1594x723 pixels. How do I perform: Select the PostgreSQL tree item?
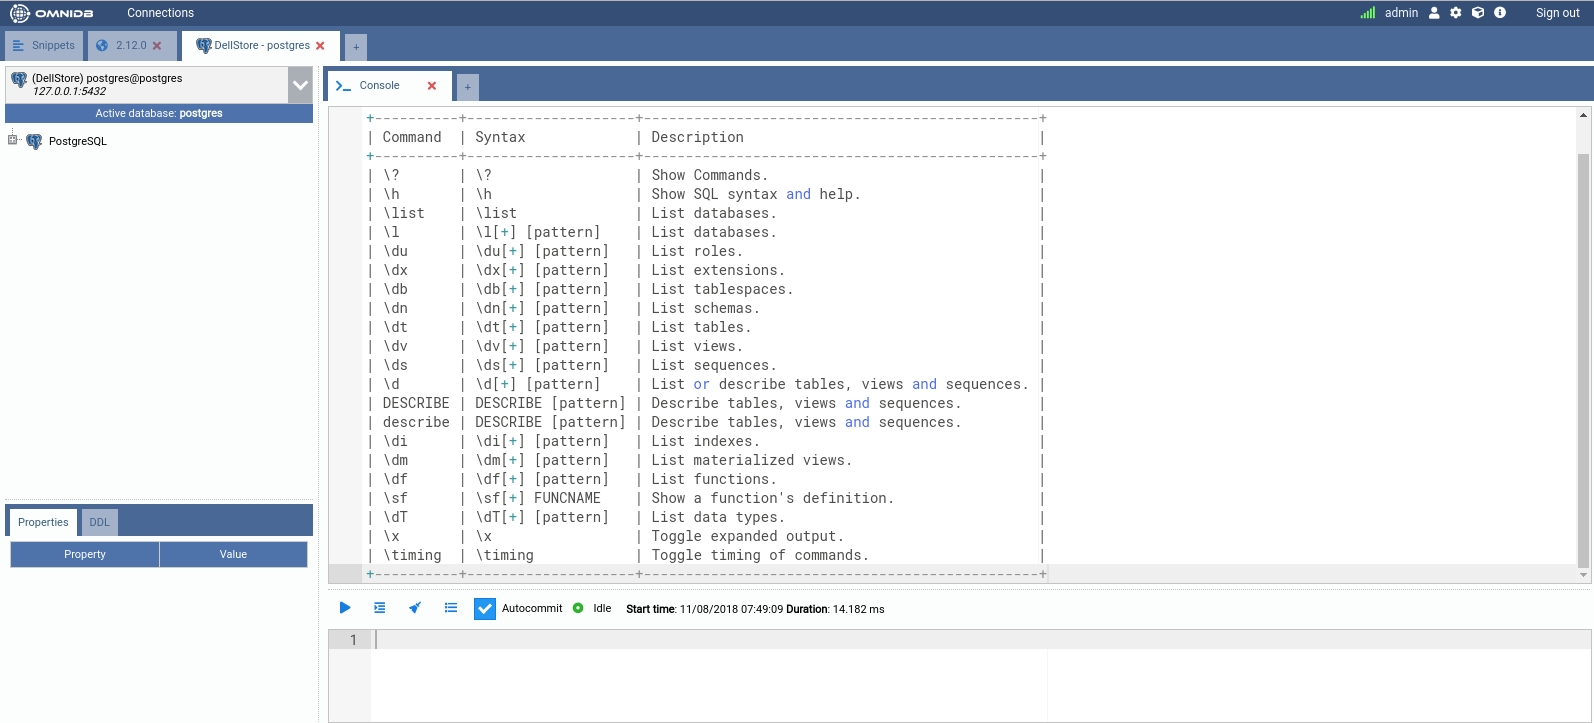coord(78,142)
